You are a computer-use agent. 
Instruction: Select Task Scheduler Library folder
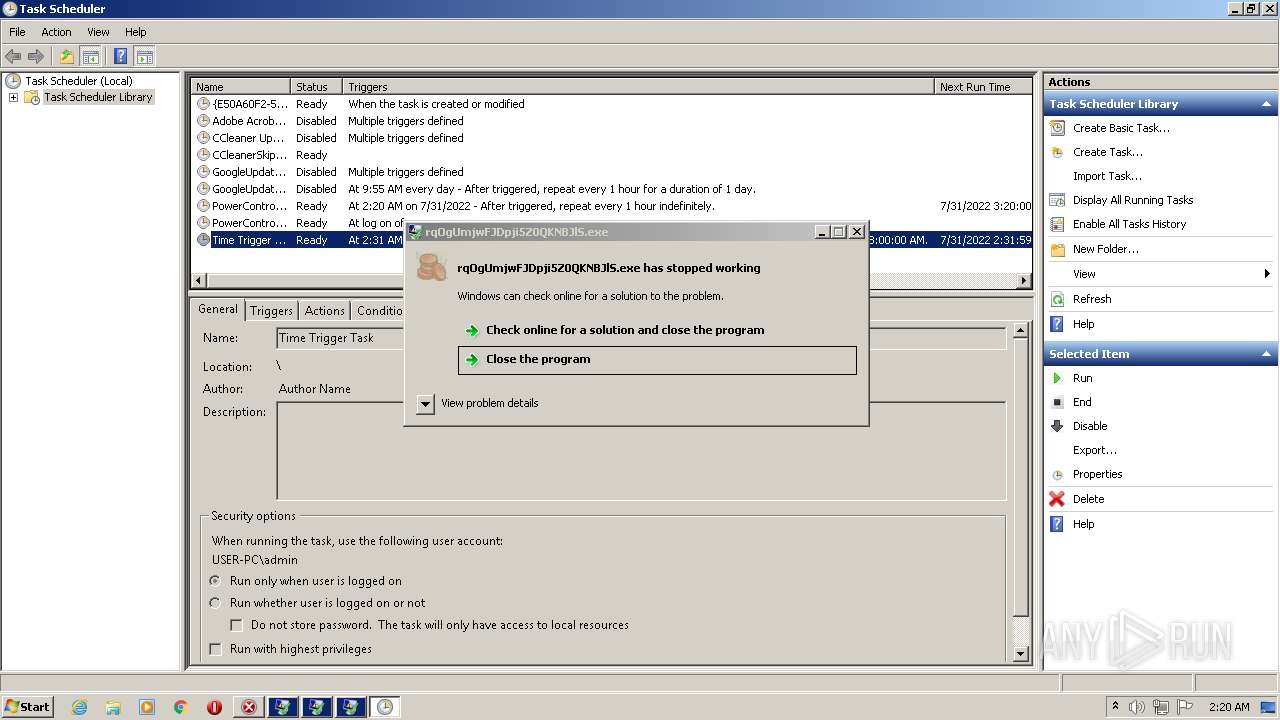click(98, 97)
